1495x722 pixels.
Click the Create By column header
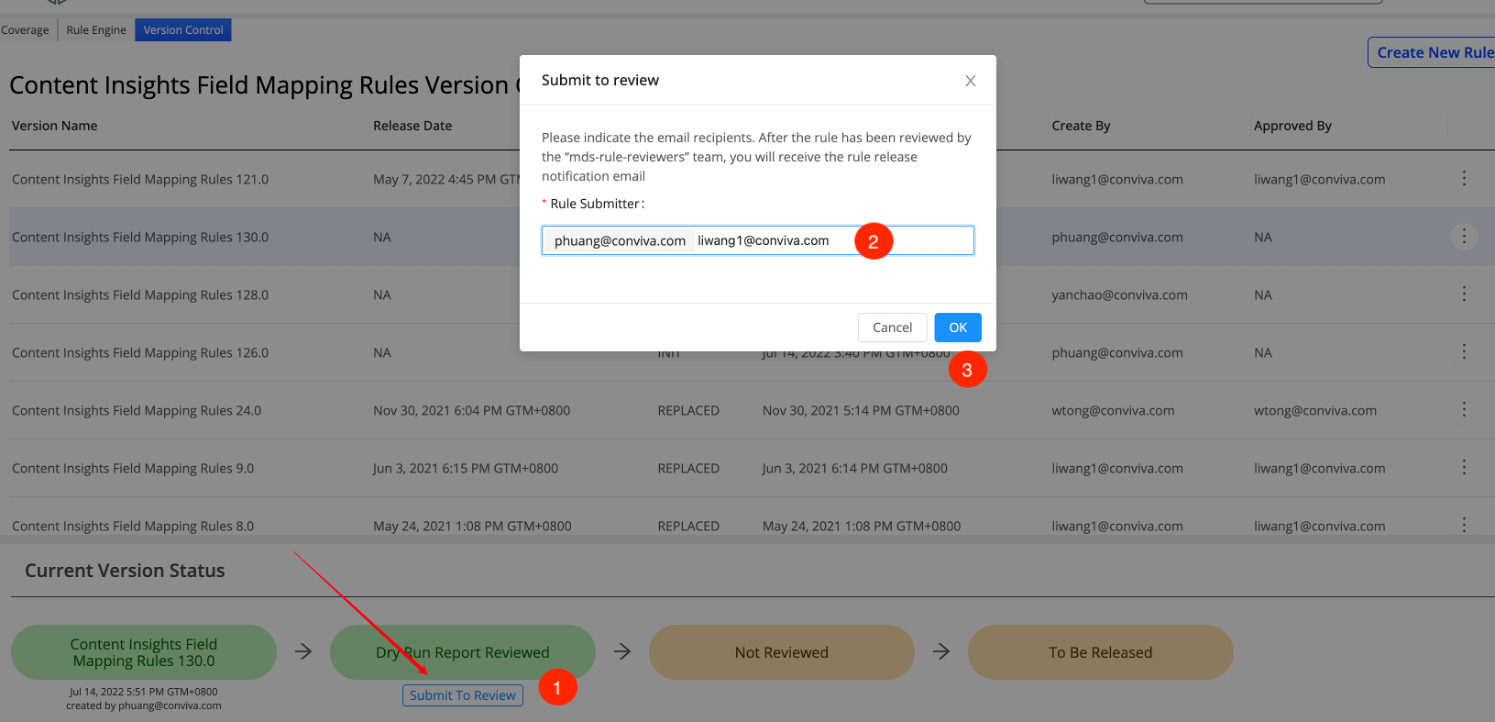(1081, 126)
